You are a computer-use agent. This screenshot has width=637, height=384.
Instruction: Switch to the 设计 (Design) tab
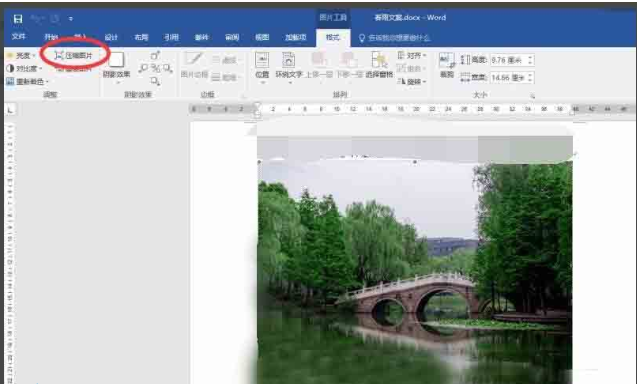click(x=111, y=37)
